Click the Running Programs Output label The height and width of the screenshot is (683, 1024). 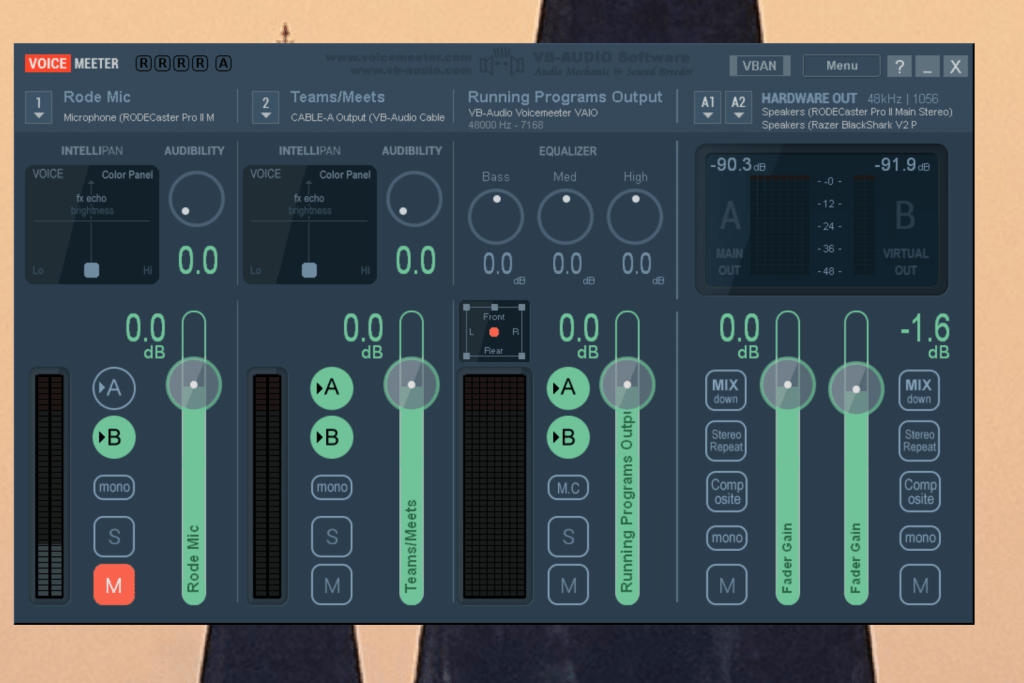565,97
